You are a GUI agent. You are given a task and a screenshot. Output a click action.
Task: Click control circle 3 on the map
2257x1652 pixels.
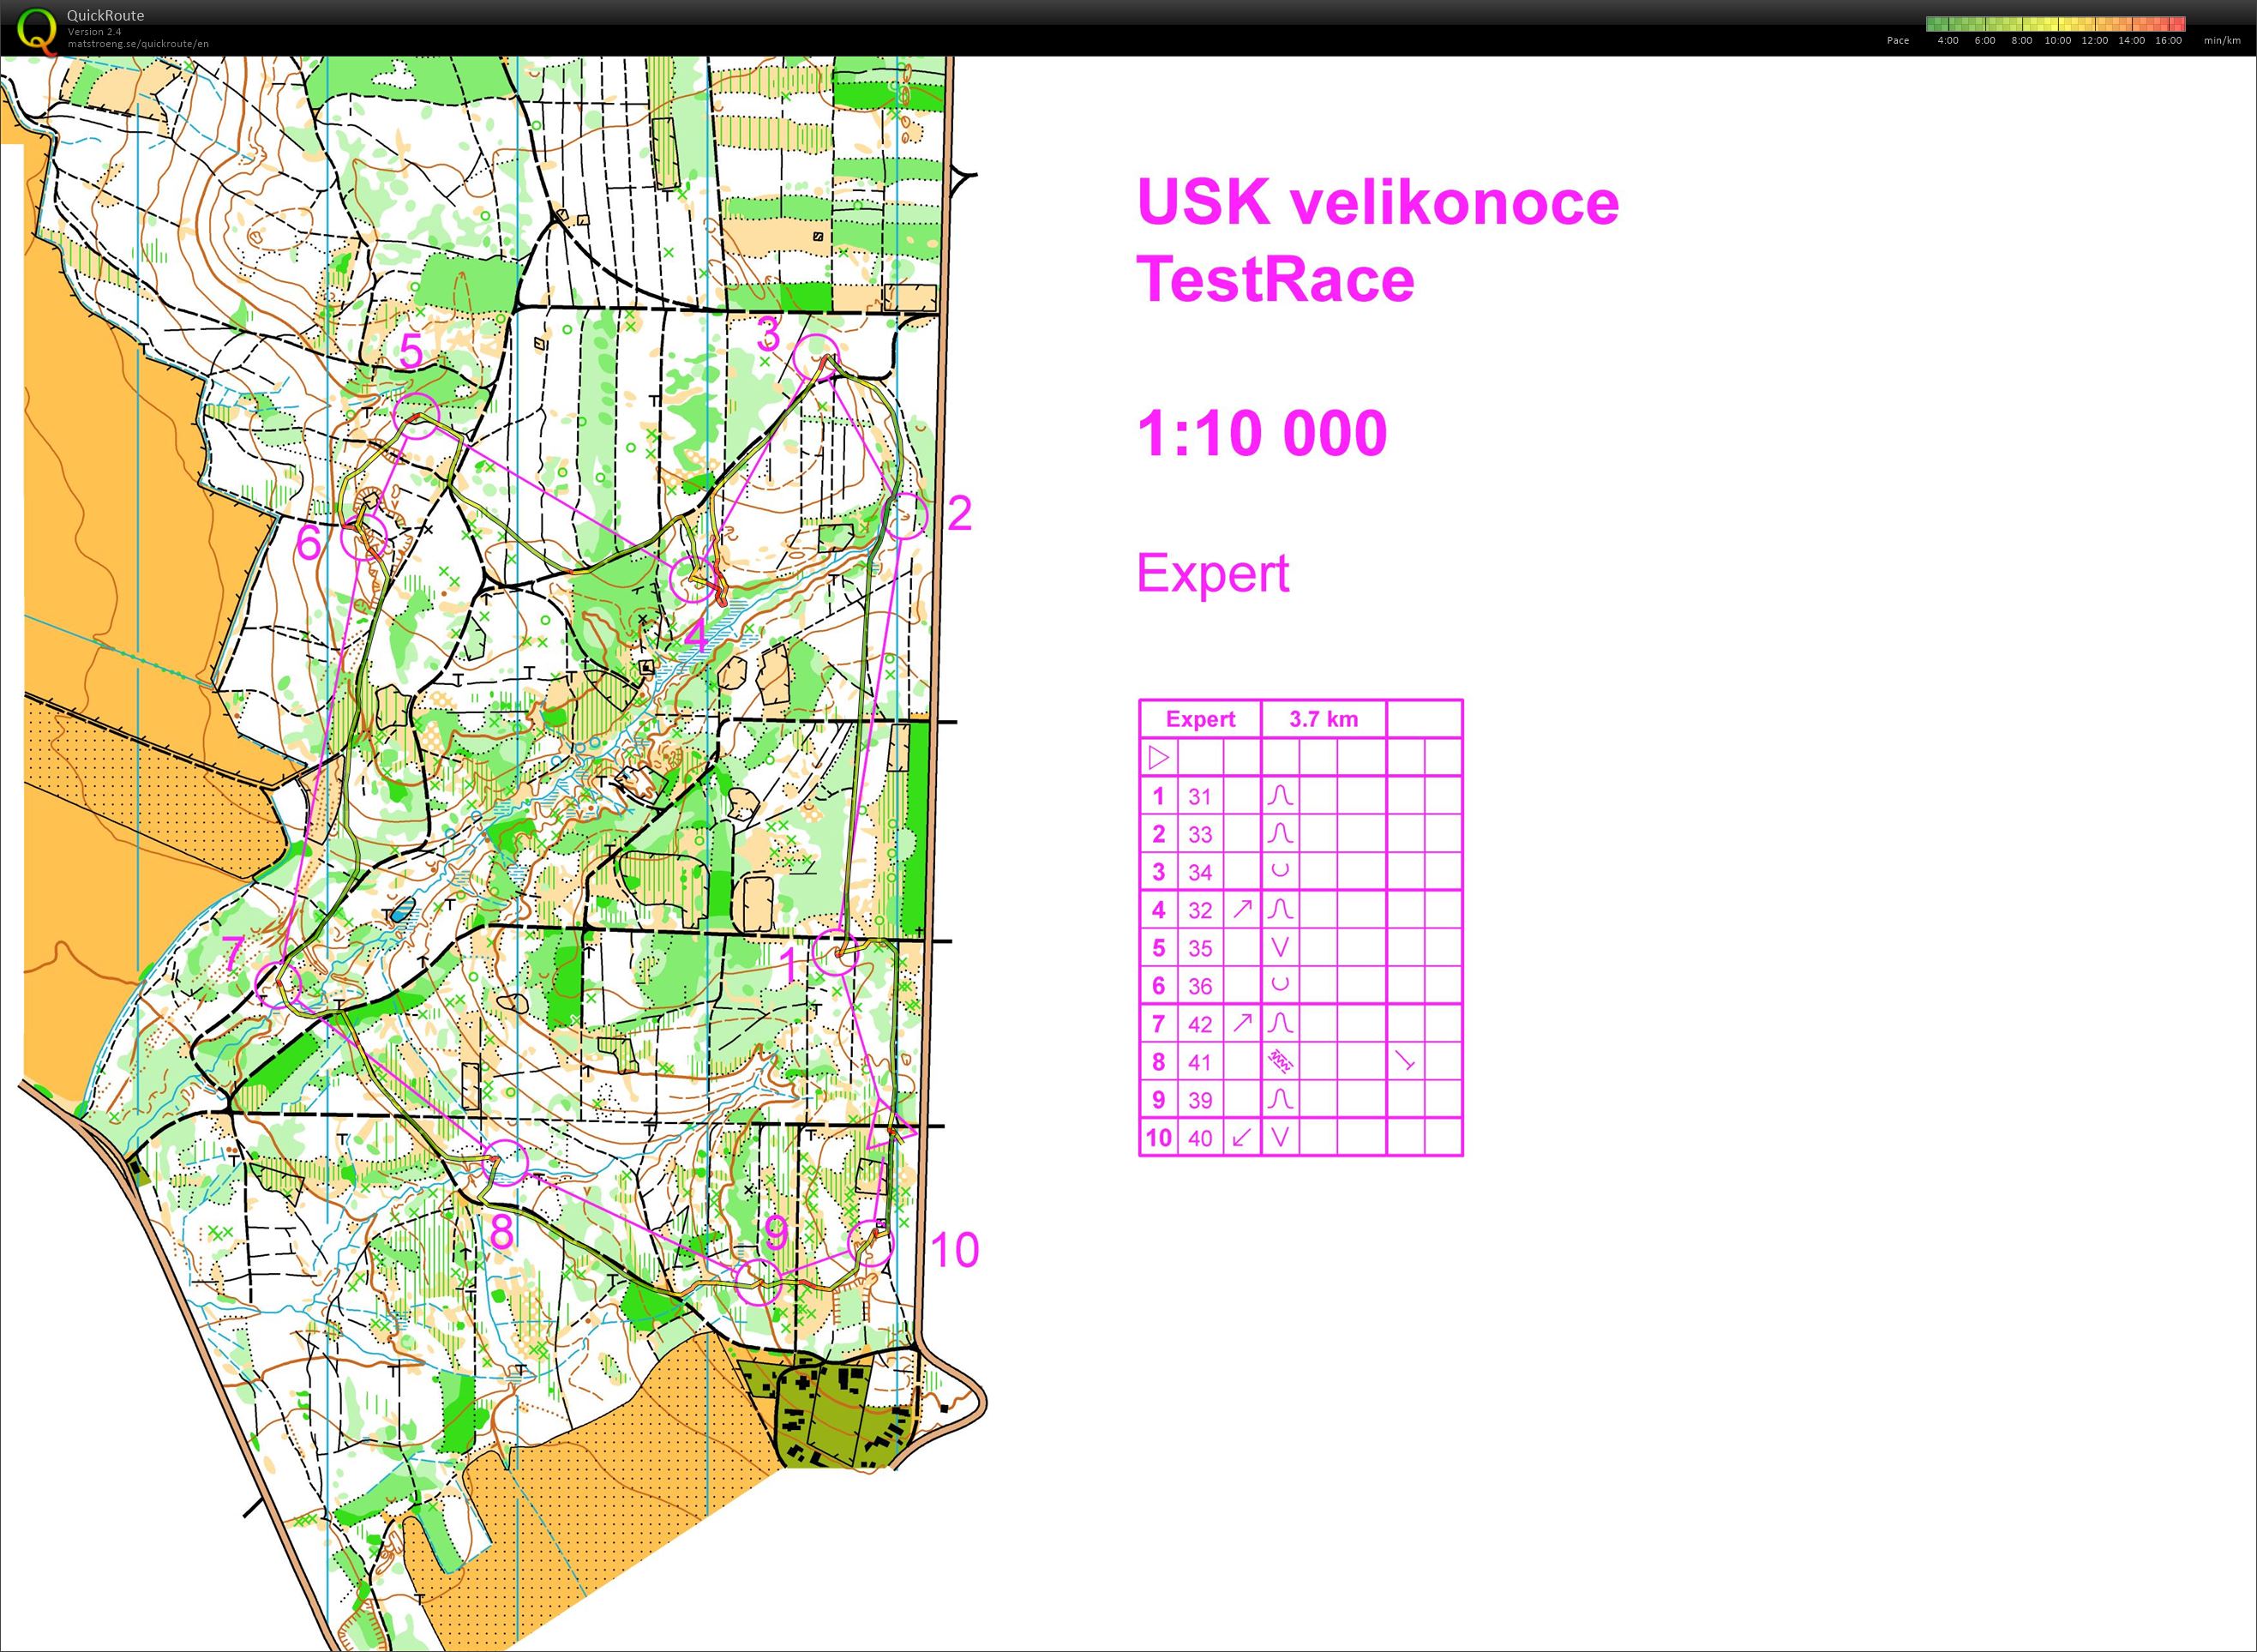coord(817,358)
